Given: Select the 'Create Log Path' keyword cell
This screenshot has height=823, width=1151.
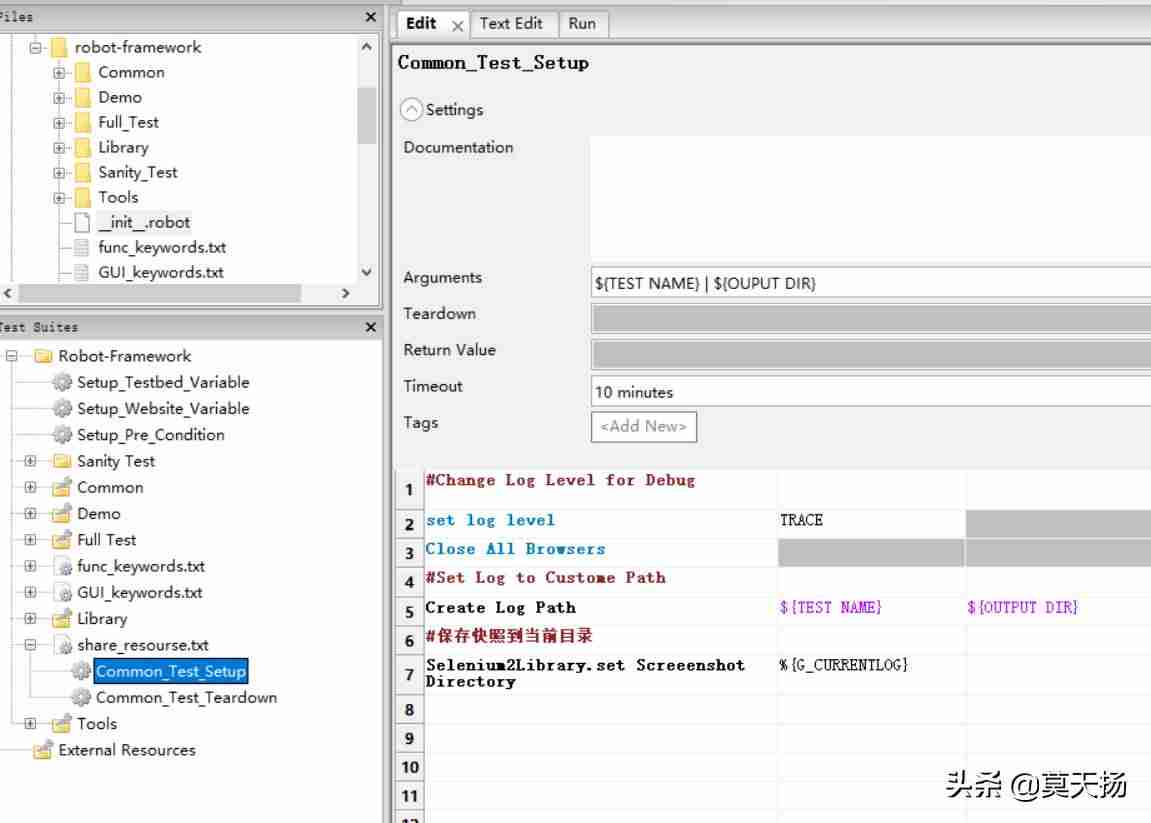Looking at the screenshot, I should coord(600,610).
